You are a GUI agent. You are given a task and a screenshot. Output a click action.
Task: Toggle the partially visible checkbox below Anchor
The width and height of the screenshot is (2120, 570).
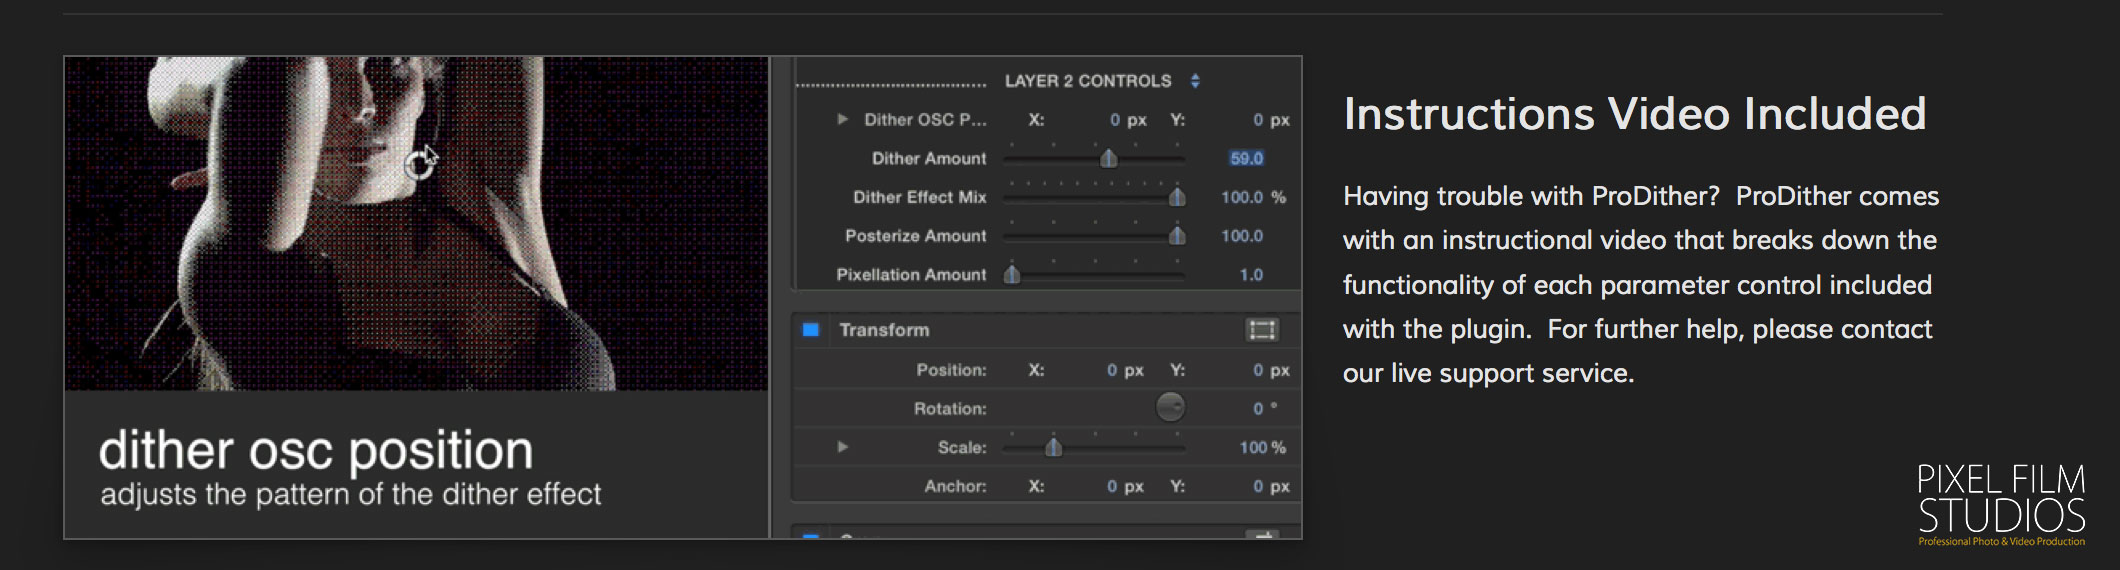coord(811,536)
